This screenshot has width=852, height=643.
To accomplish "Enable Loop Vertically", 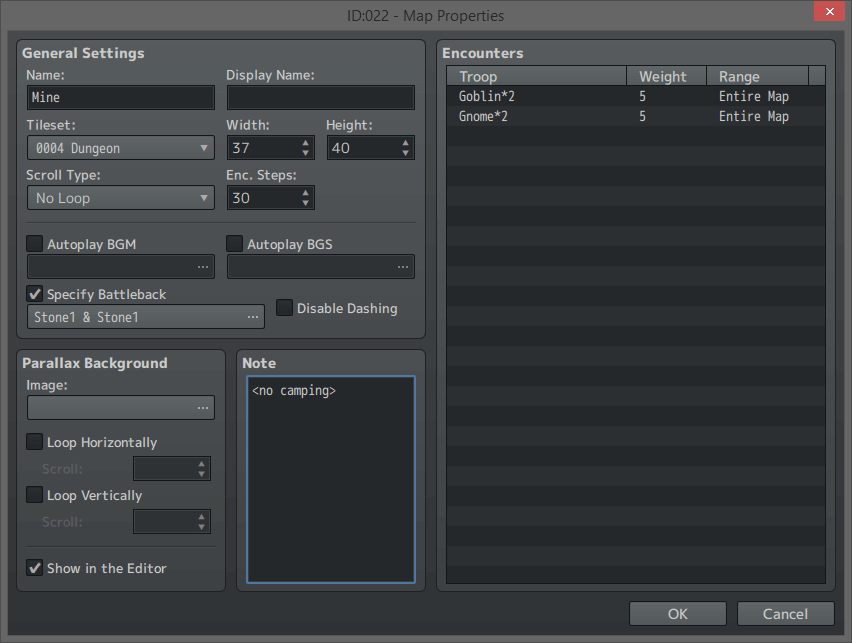I will point(35,495).
